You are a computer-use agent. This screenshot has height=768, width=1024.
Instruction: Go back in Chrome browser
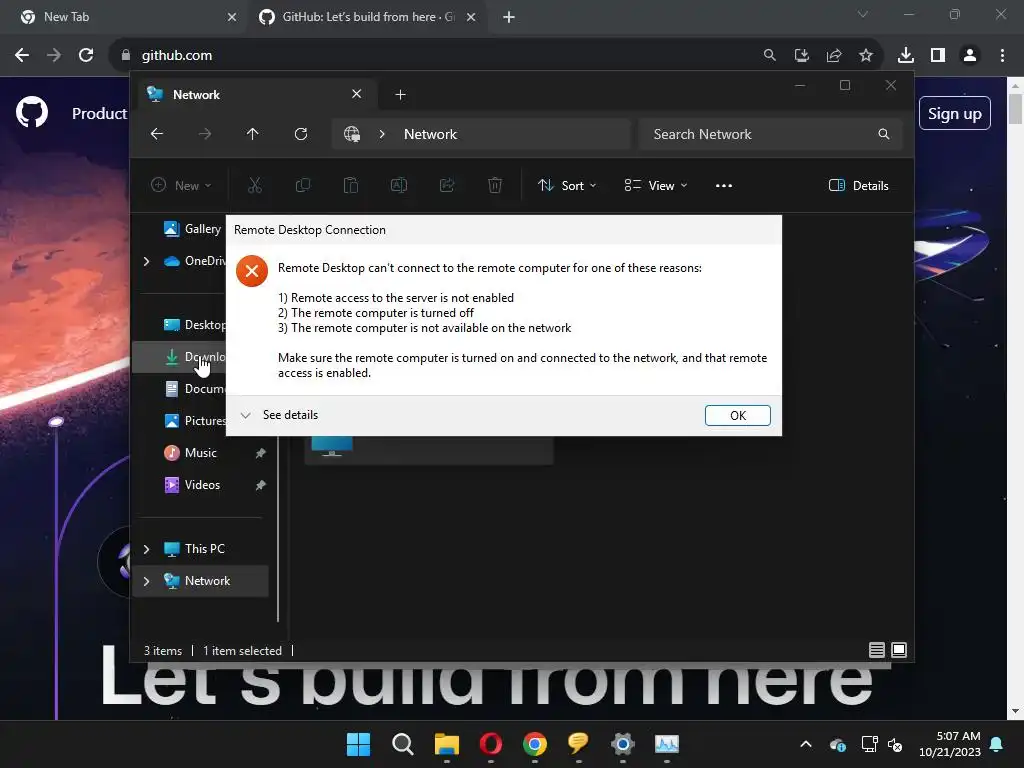(22, 55)
